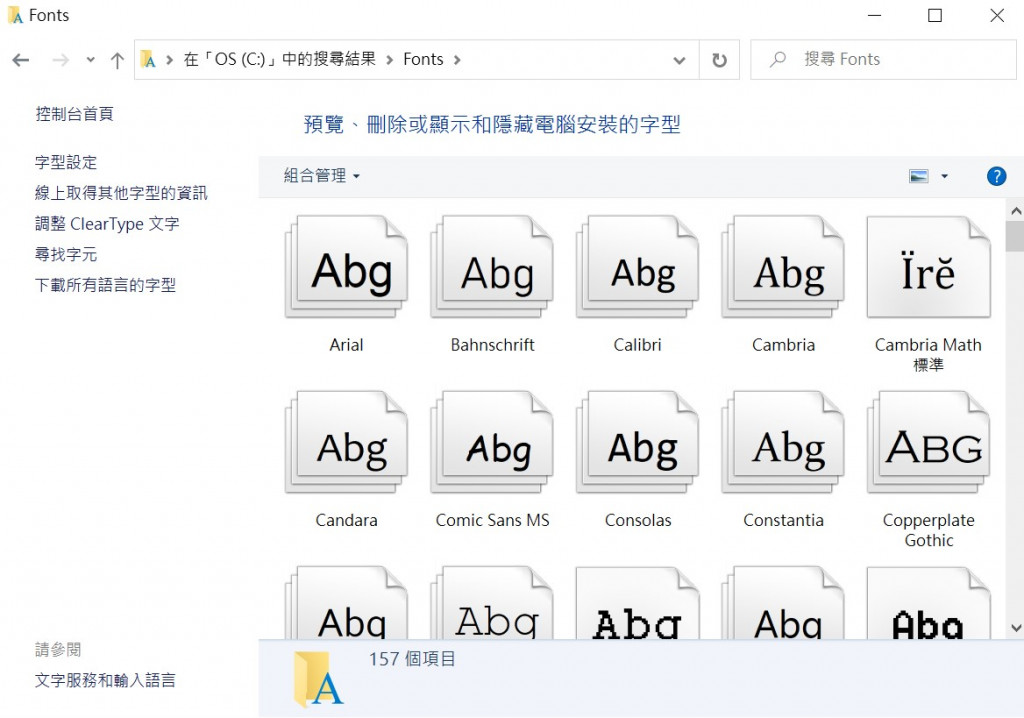Open 調整 ClearType 文字 link
The image size is (1024, 718).
[107, 223]
